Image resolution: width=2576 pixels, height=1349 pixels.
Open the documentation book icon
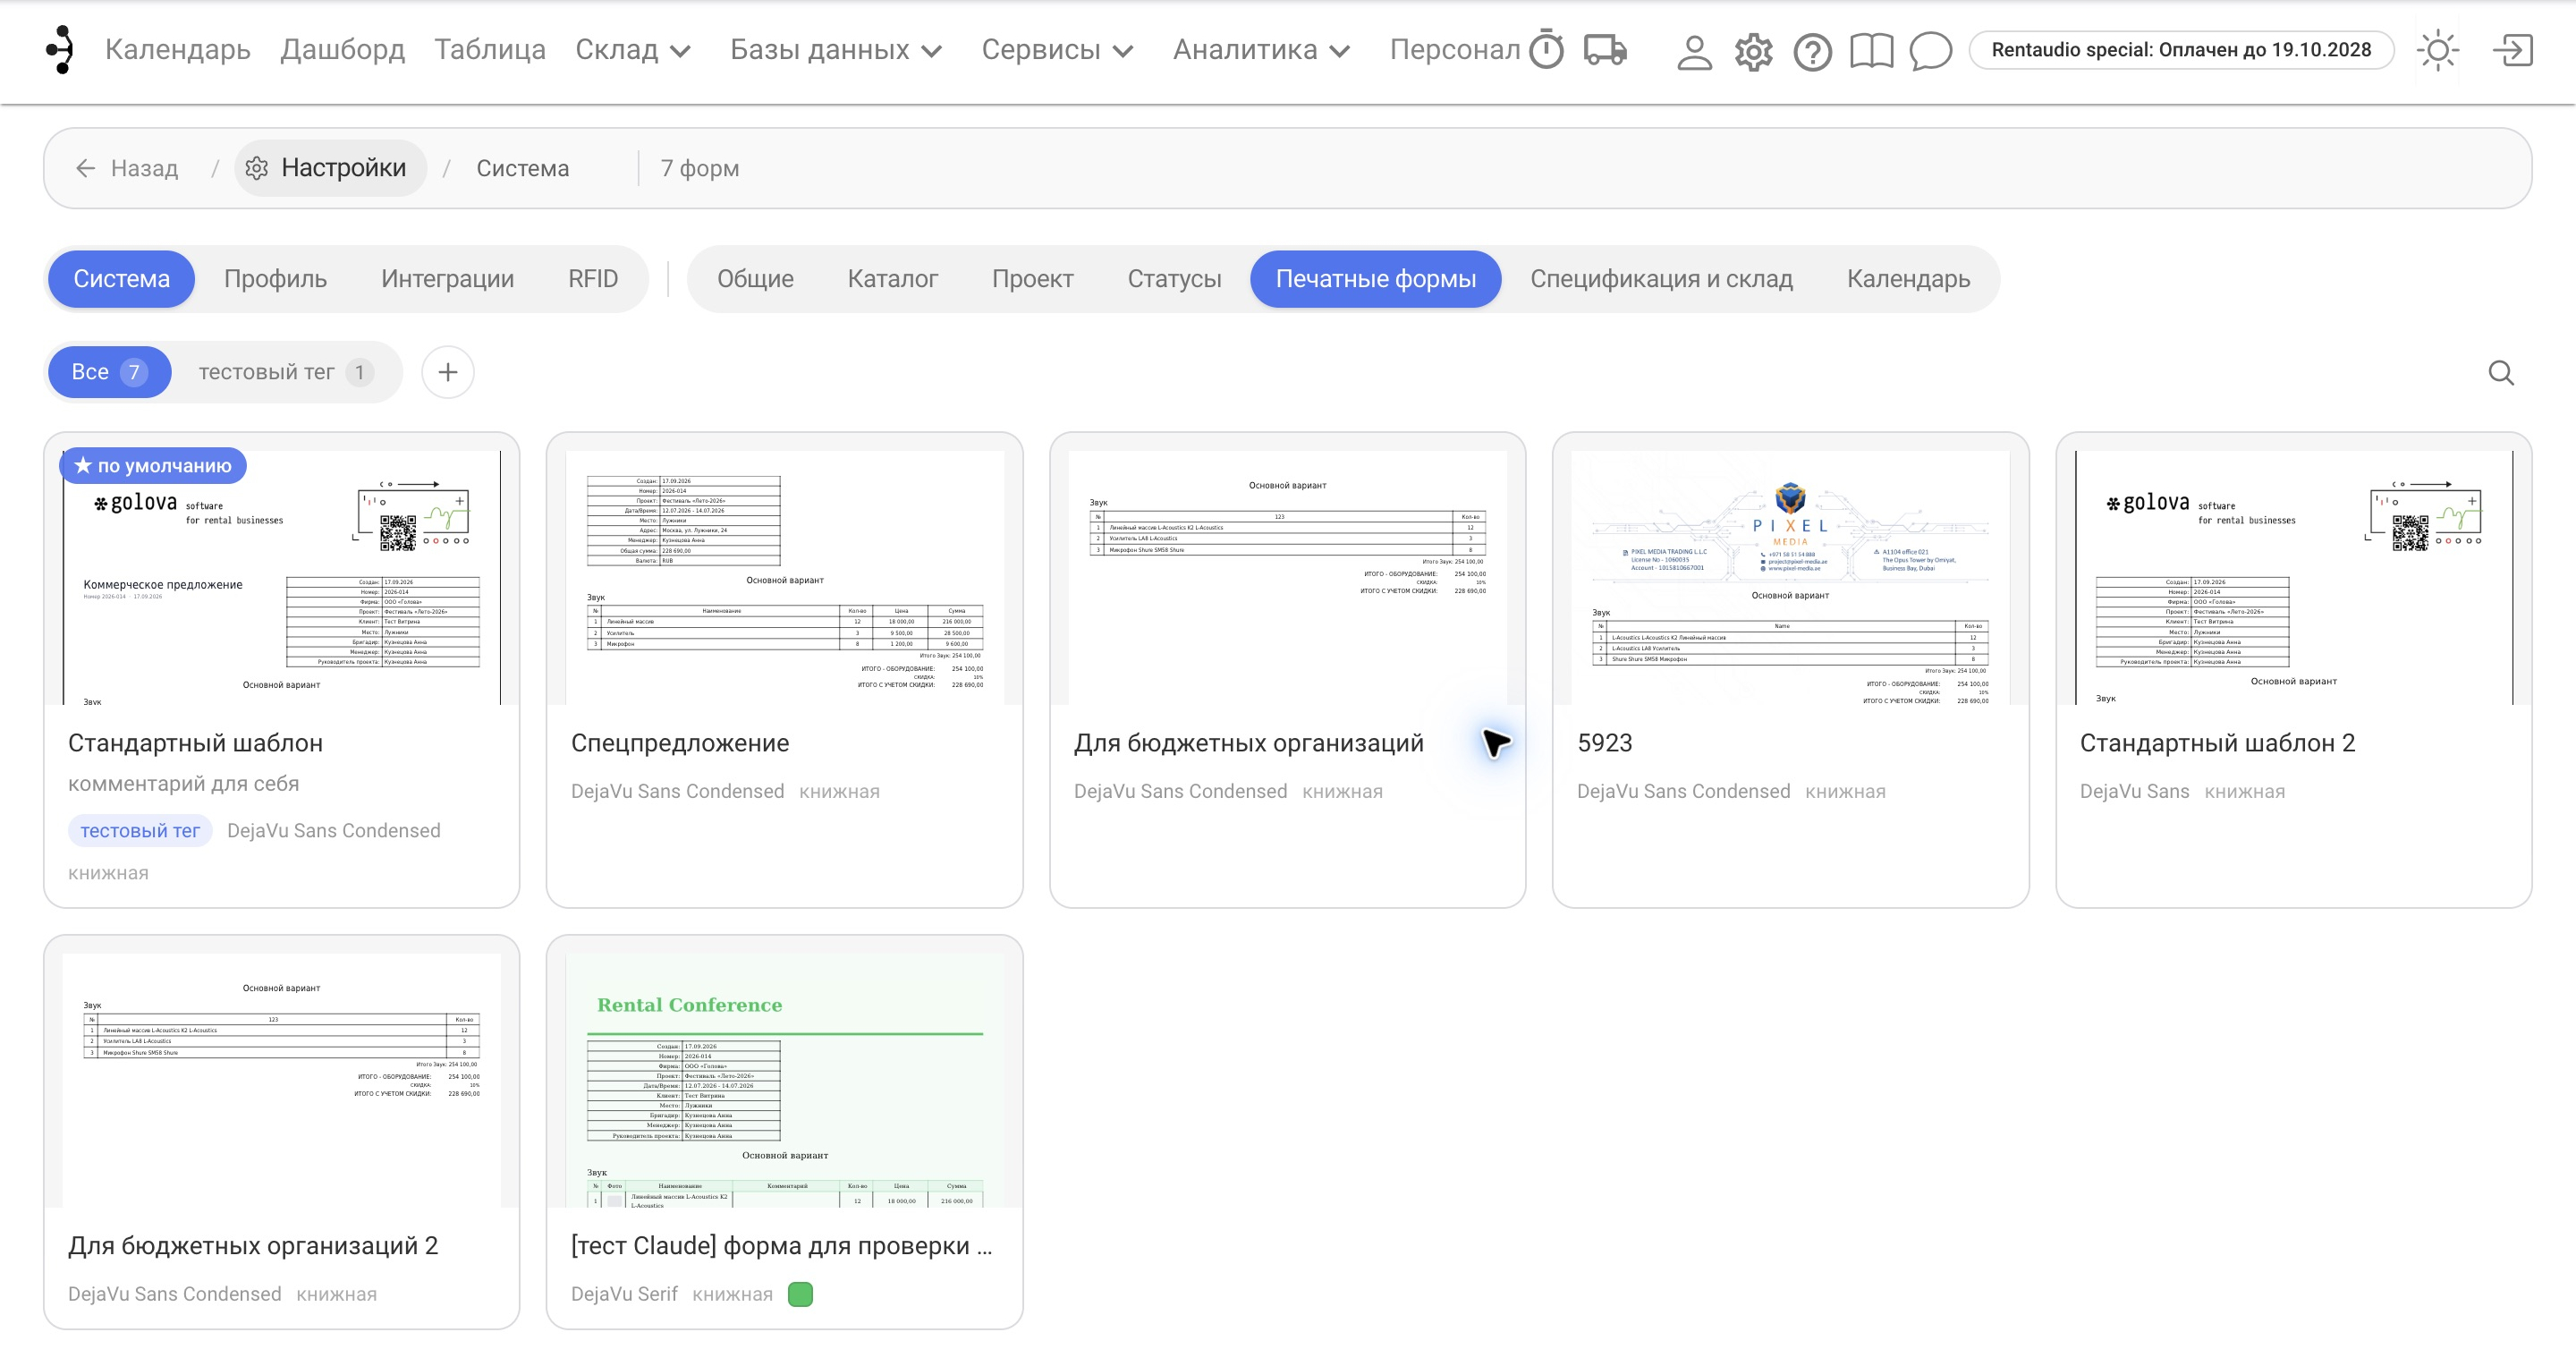pos(1871,50)
